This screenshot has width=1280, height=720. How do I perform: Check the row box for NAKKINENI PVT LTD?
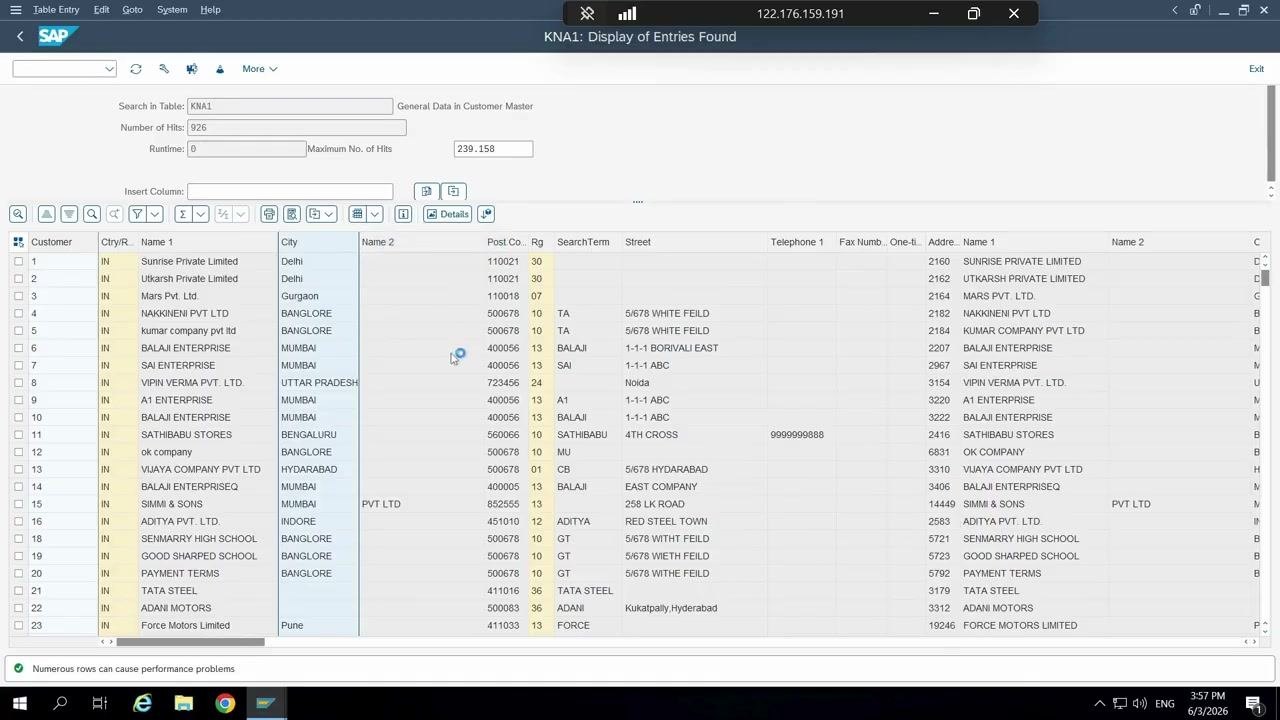click(18, 314)
